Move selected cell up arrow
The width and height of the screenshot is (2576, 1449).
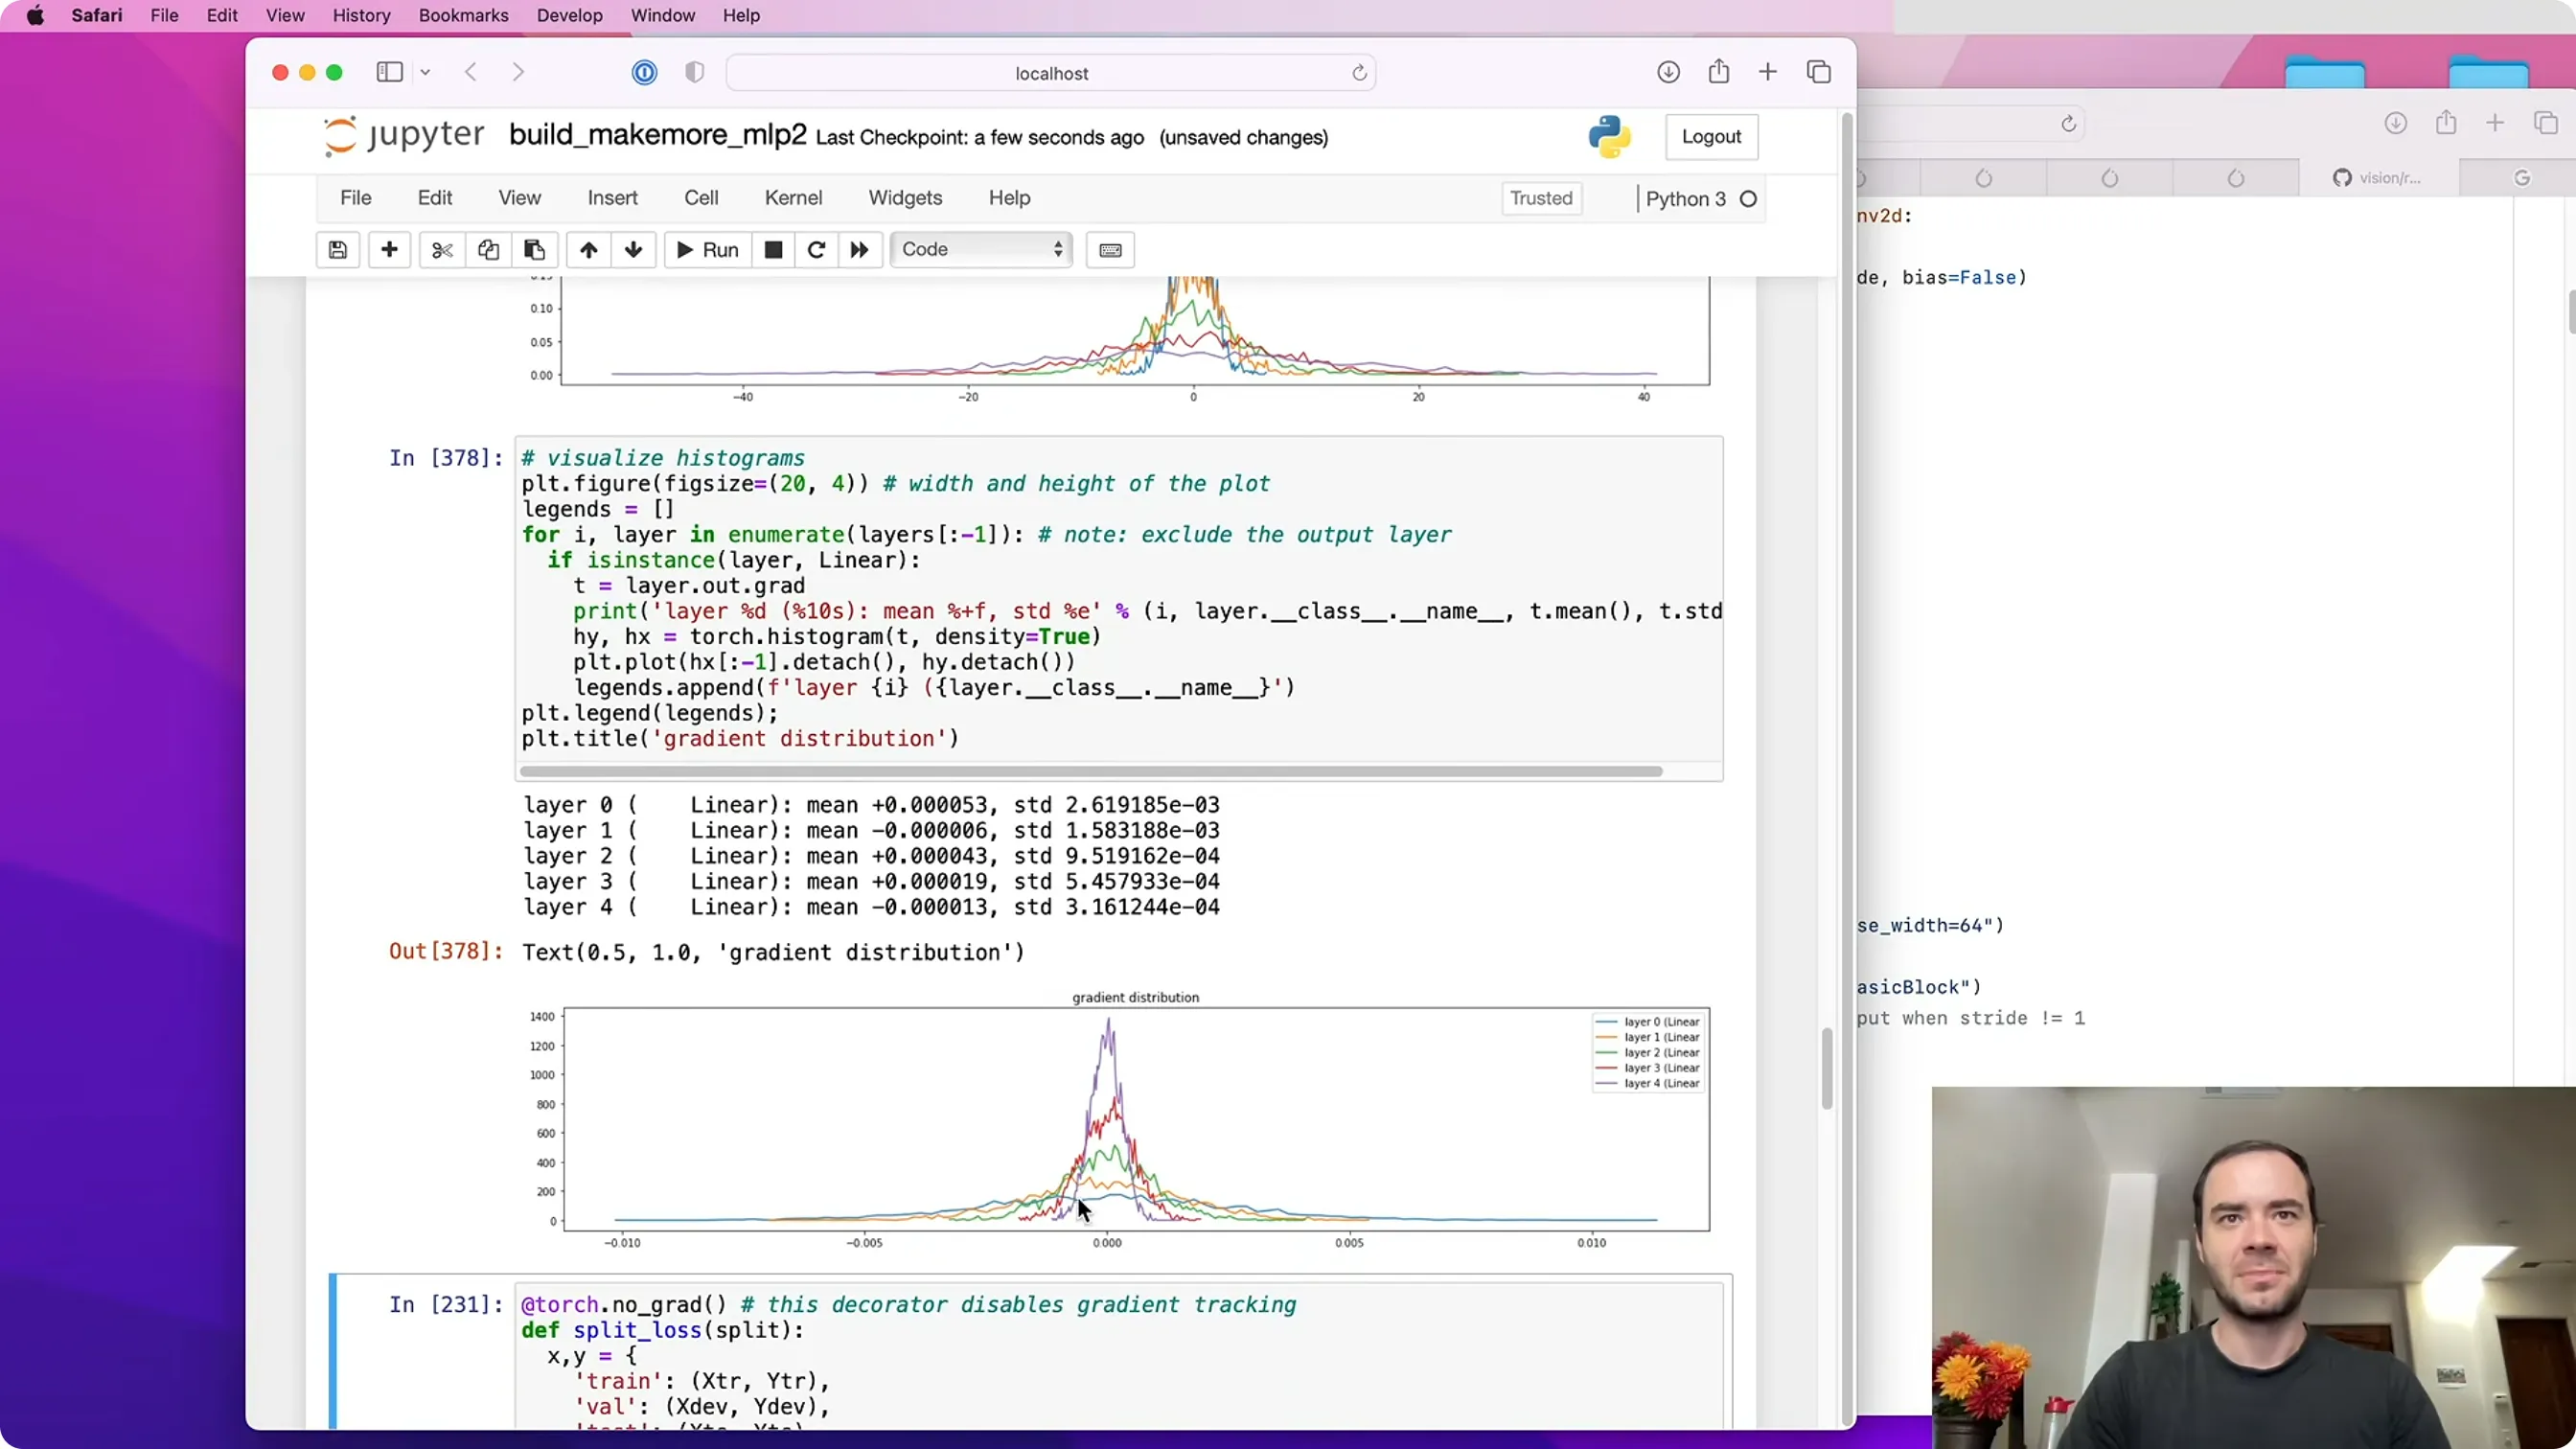click(x=589, y=250)
